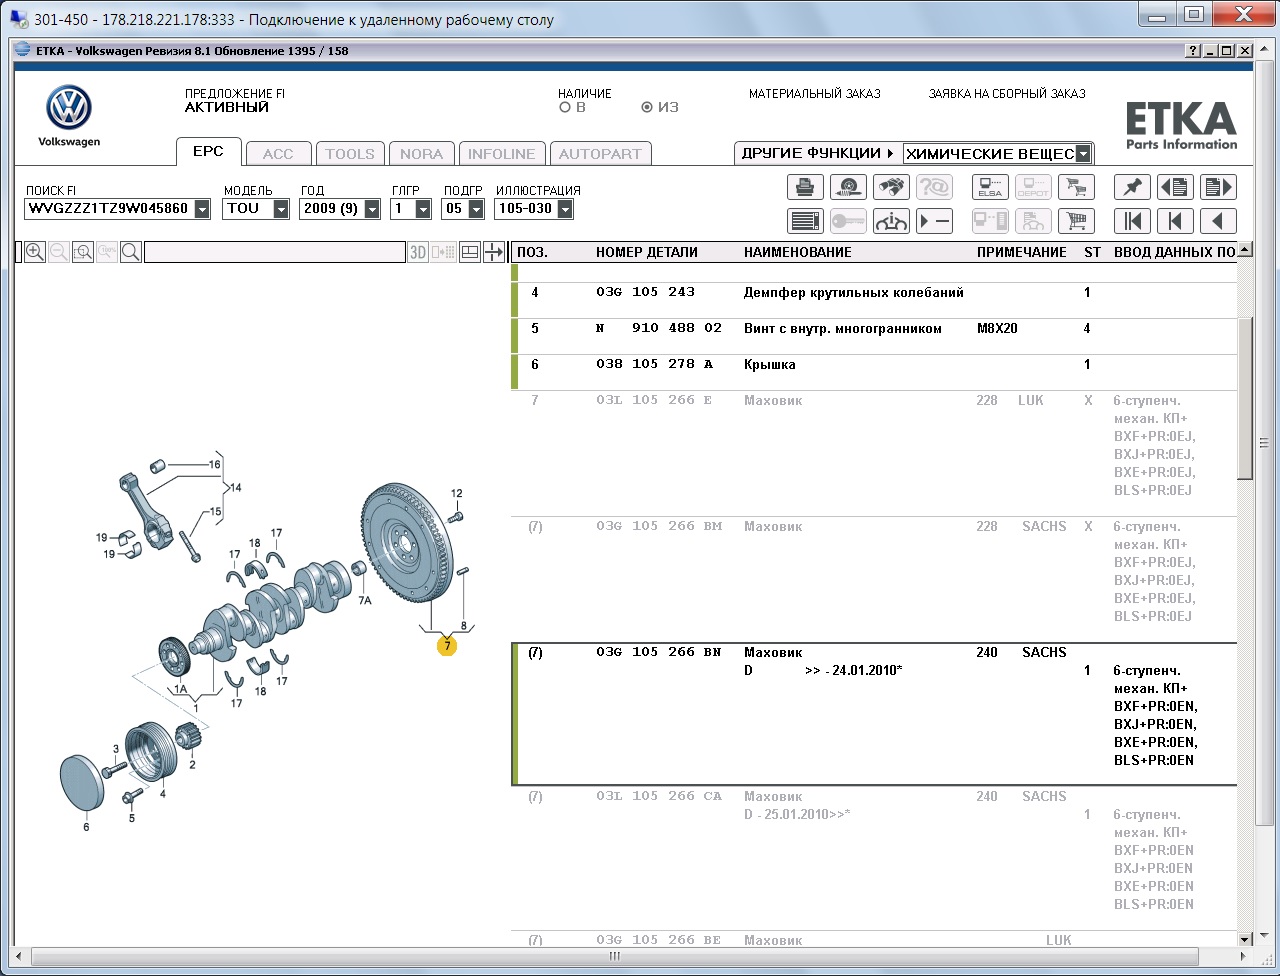Click the vehicle info icon with 'i'

[891, 221]
